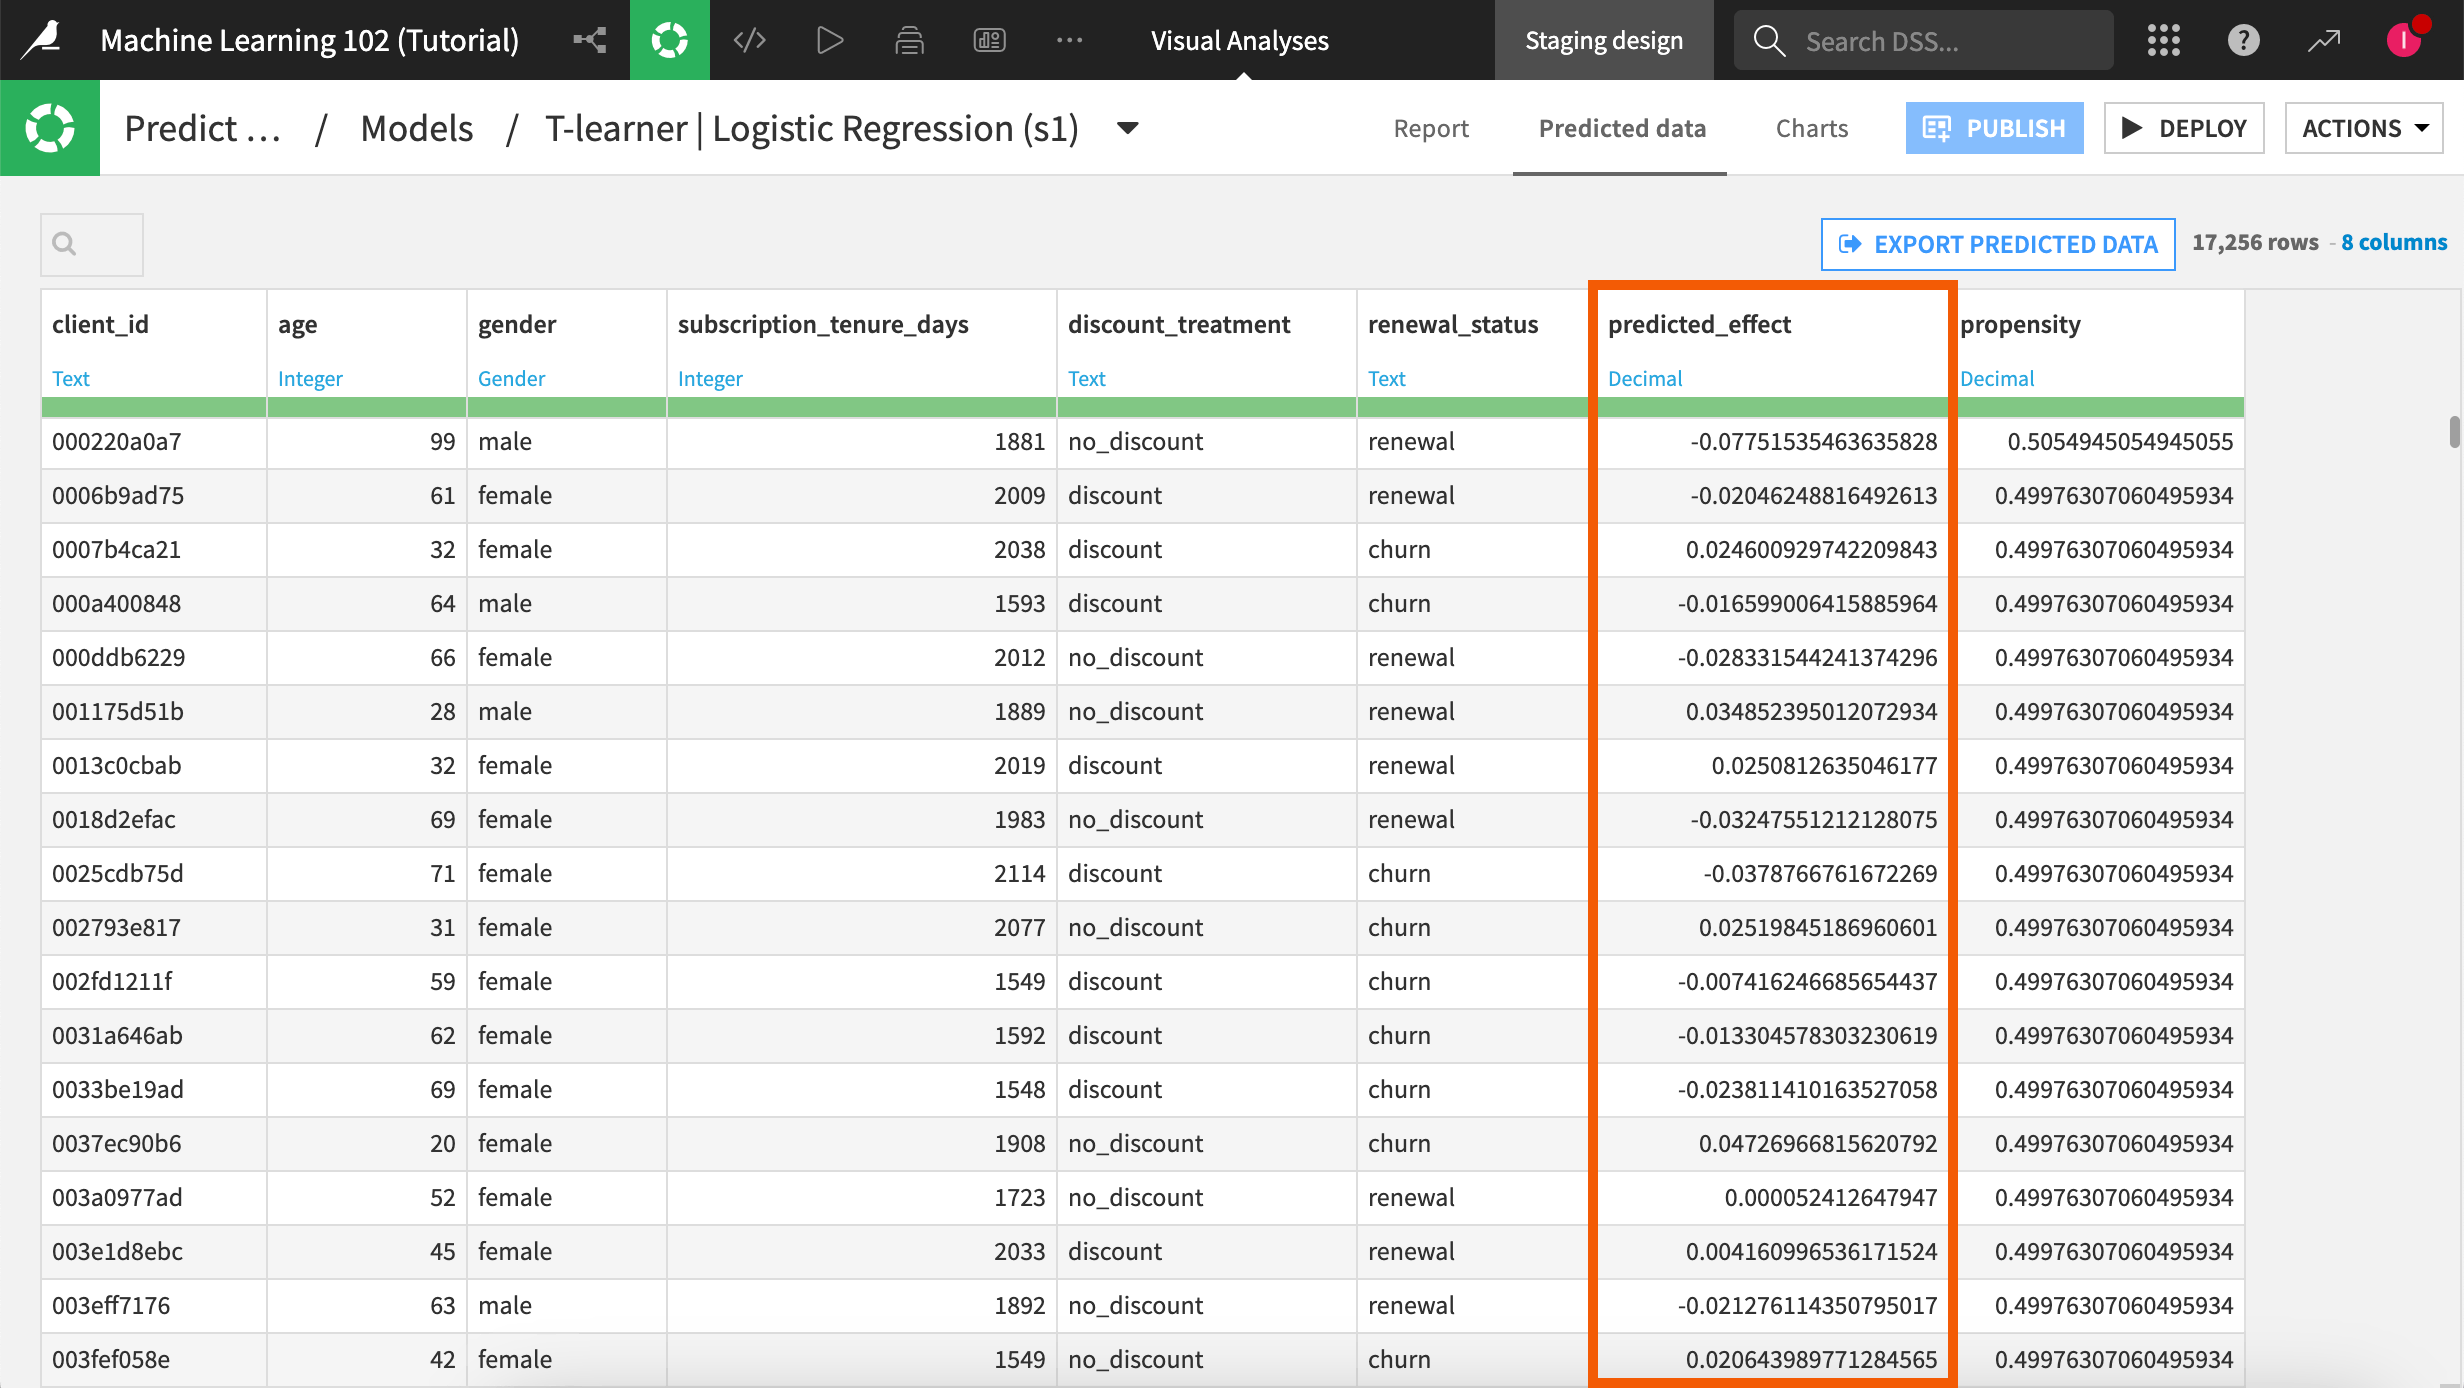2464x1388 pixels.
Task: Click the vertical scrollbar handle
Action: click(2454, 432)
